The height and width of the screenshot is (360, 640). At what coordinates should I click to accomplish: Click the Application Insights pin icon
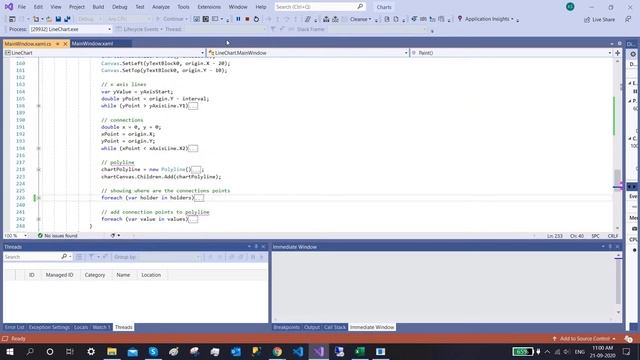(x=460, y=19)
